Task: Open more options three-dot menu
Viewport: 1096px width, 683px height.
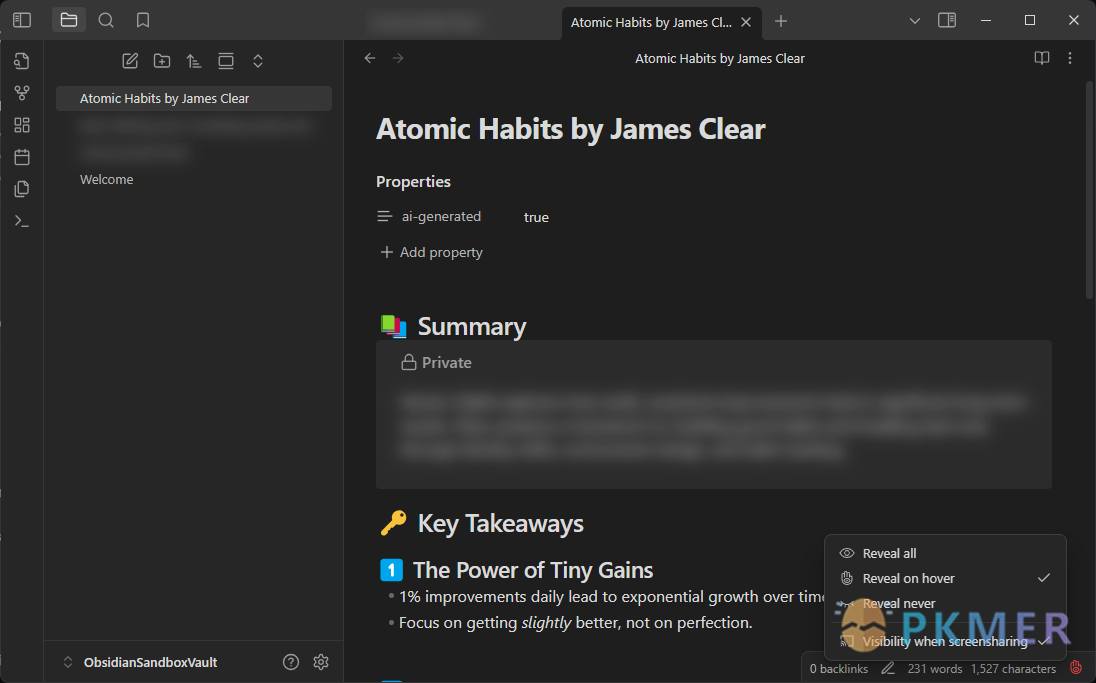Action: 1069,58
